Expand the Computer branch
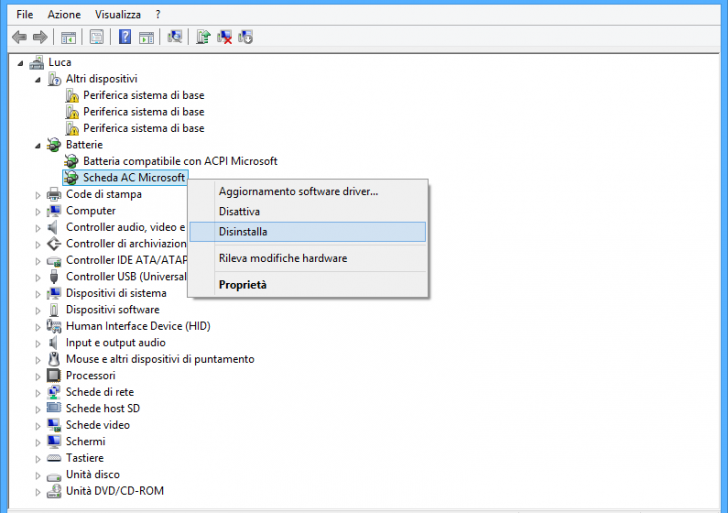 tap(38, 211)
